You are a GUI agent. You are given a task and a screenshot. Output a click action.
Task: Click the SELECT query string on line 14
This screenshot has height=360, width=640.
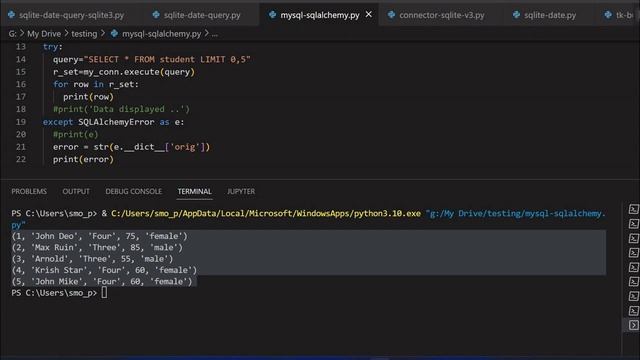[x=167, y=60]
